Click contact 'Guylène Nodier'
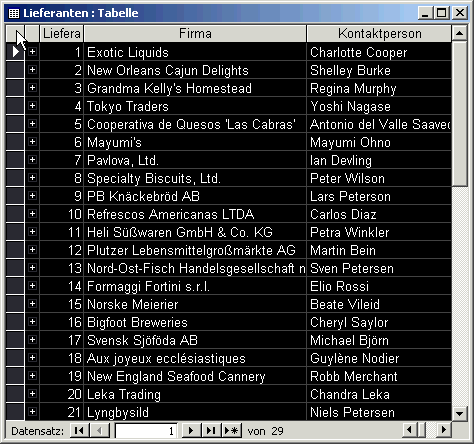This screenshot has width=474, height=444. 379,358
